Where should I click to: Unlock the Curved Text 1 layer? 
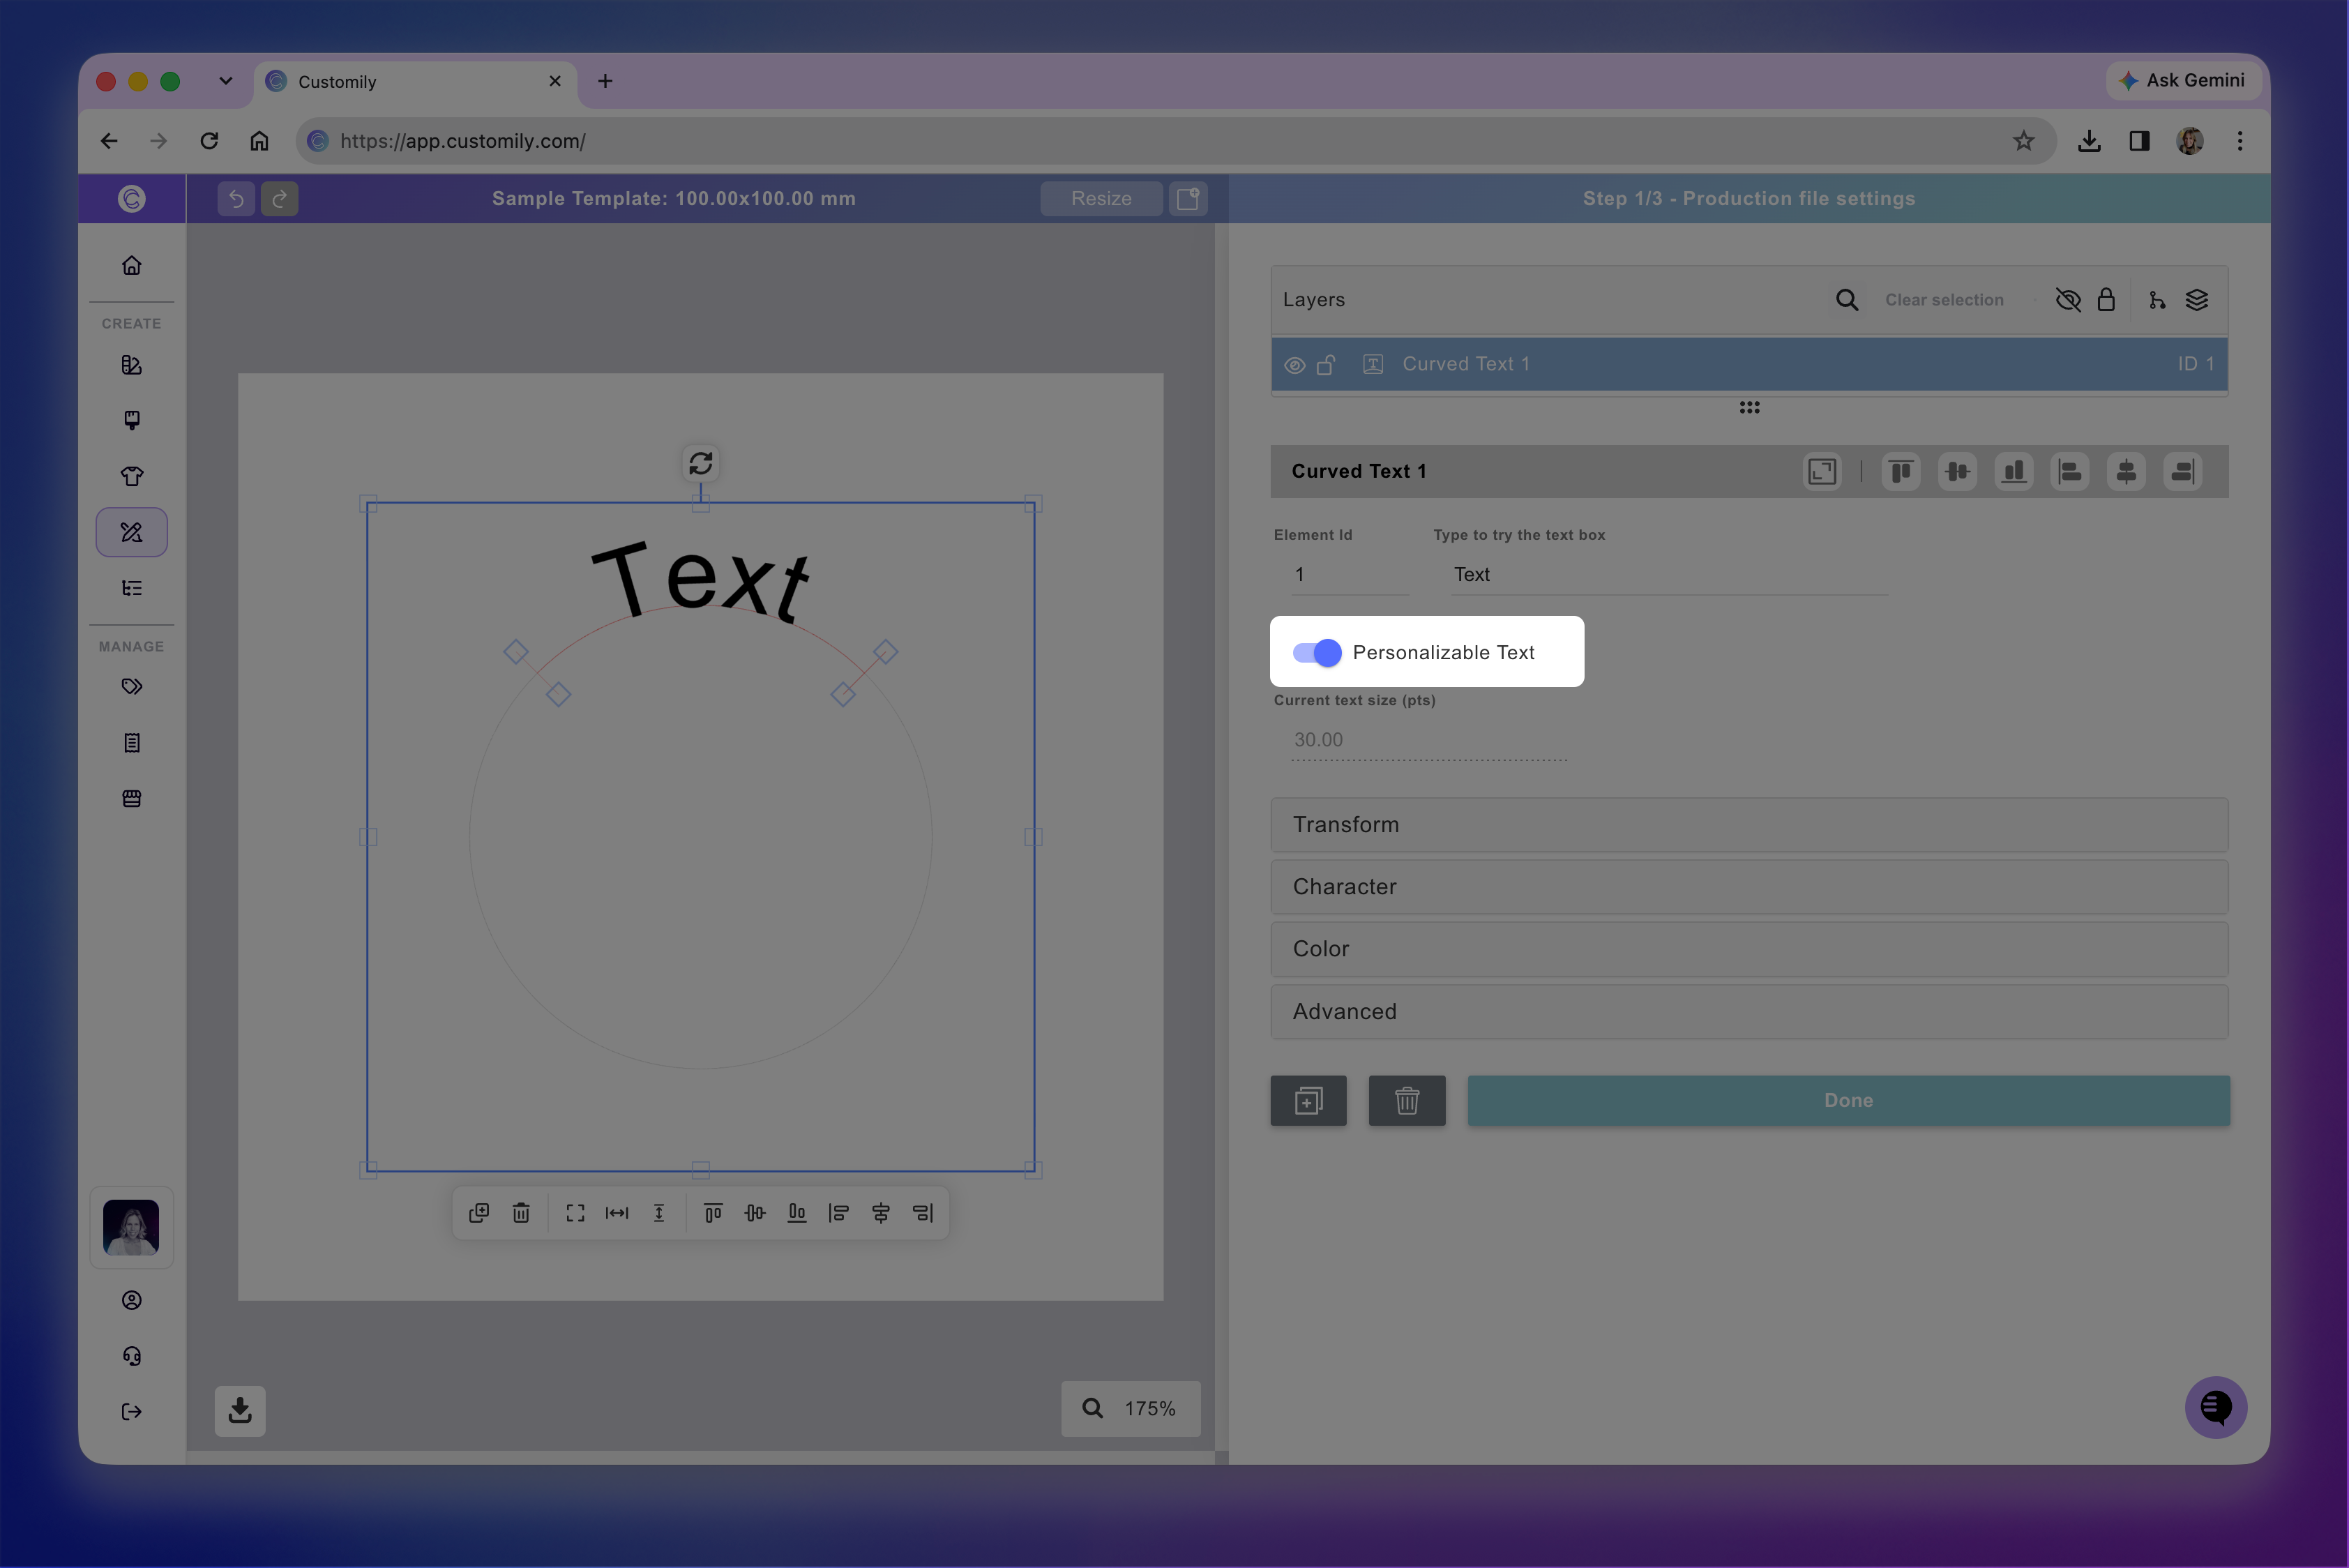click(x=1326, y=364)
